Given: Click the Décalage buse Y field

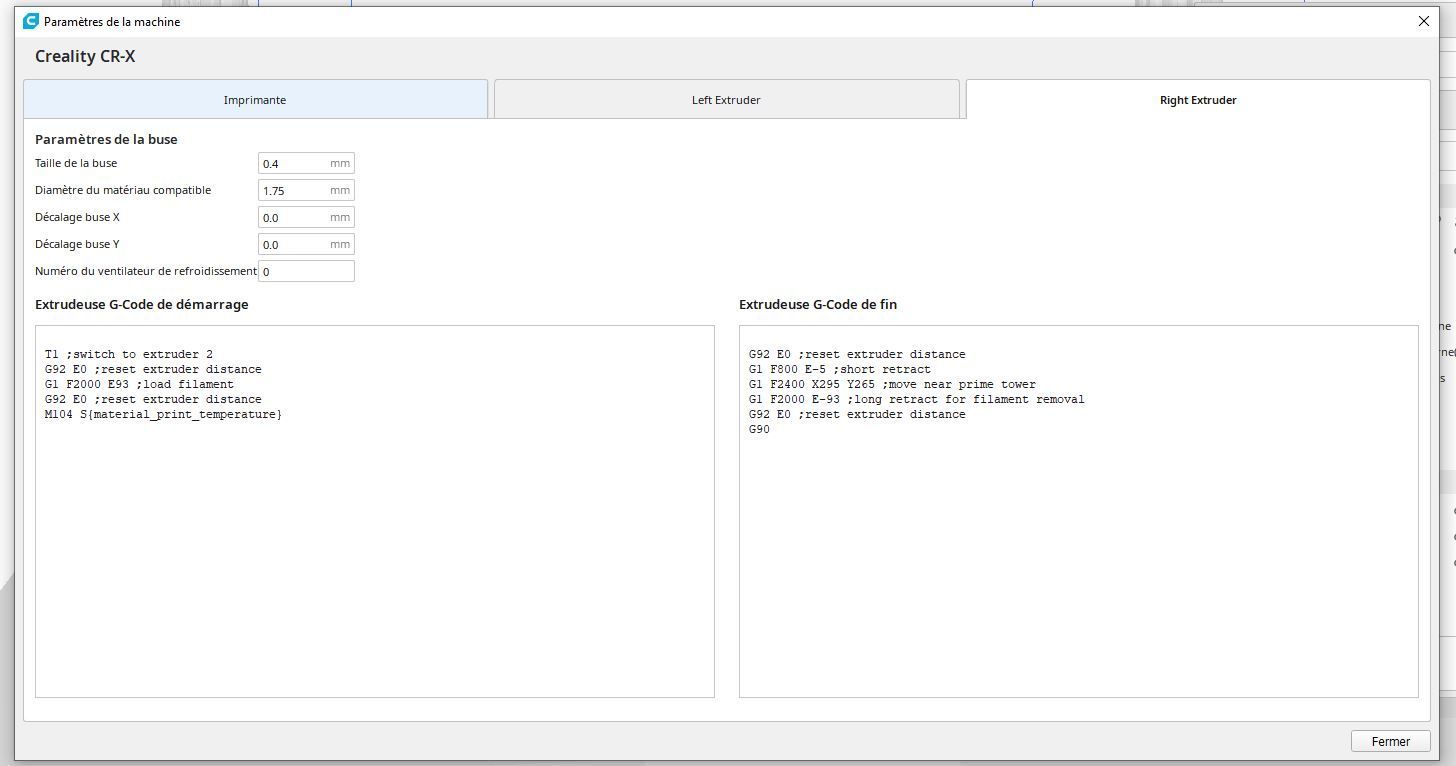Looking at the screenshot, I should [306, 244].
